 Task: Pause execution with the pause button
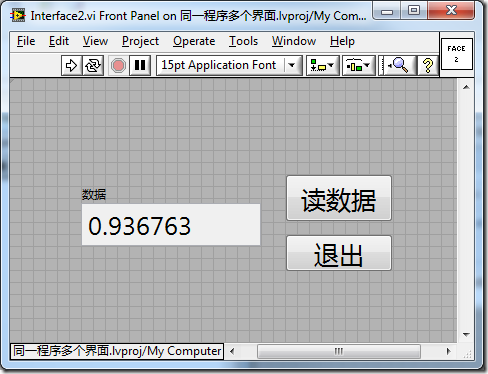point(140,65)
